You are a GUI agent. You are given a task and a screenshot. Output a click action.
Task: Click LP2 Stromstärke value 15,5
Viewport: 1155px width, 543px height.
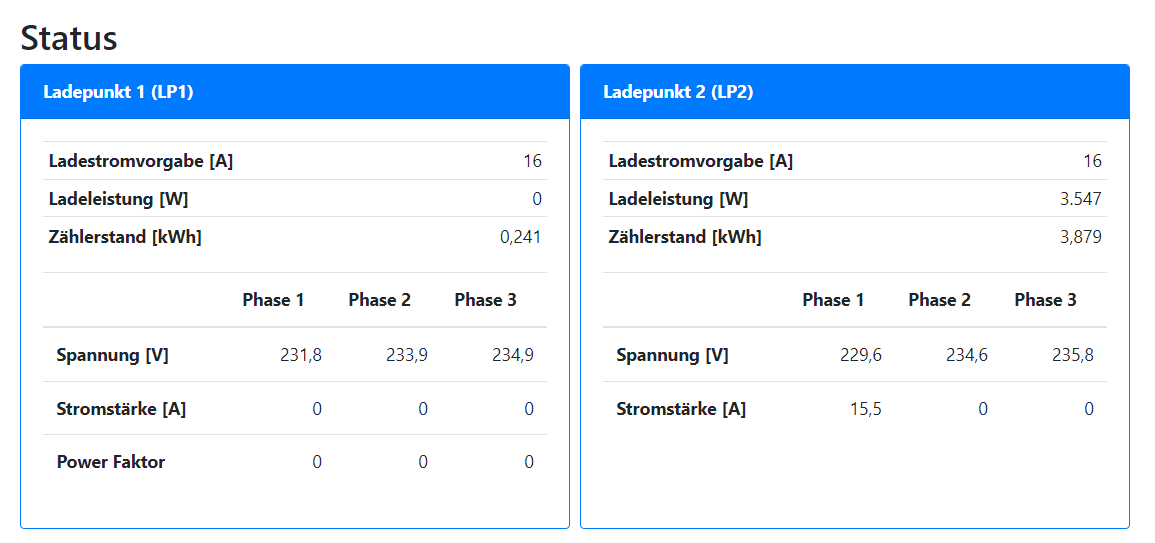coord(865,409)
